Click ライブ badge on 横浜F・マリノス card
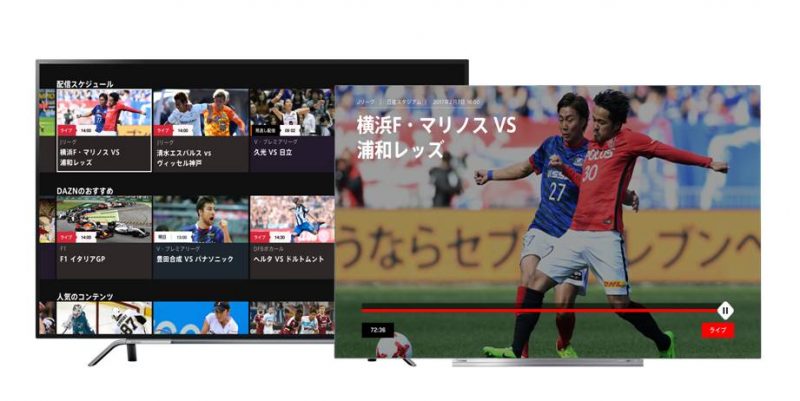800x401 pixels. click(x=66, y=130)
